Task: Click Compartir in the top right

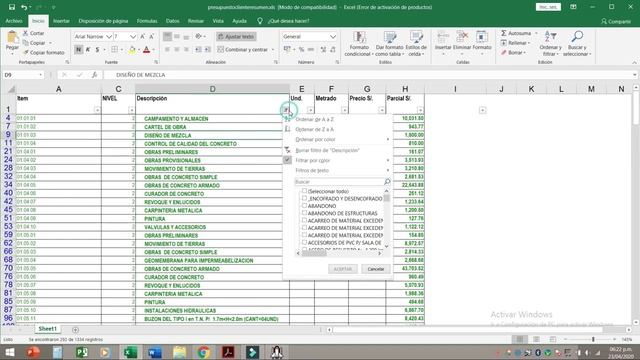Action: tap(616, 21)
